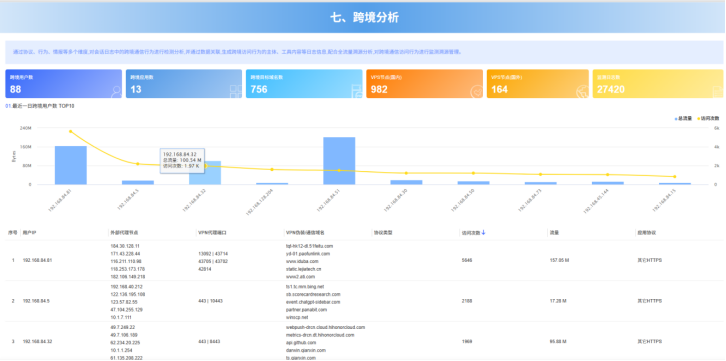Click the grid icon on the 13 card
726x361 pixels.
click(236, 91)
